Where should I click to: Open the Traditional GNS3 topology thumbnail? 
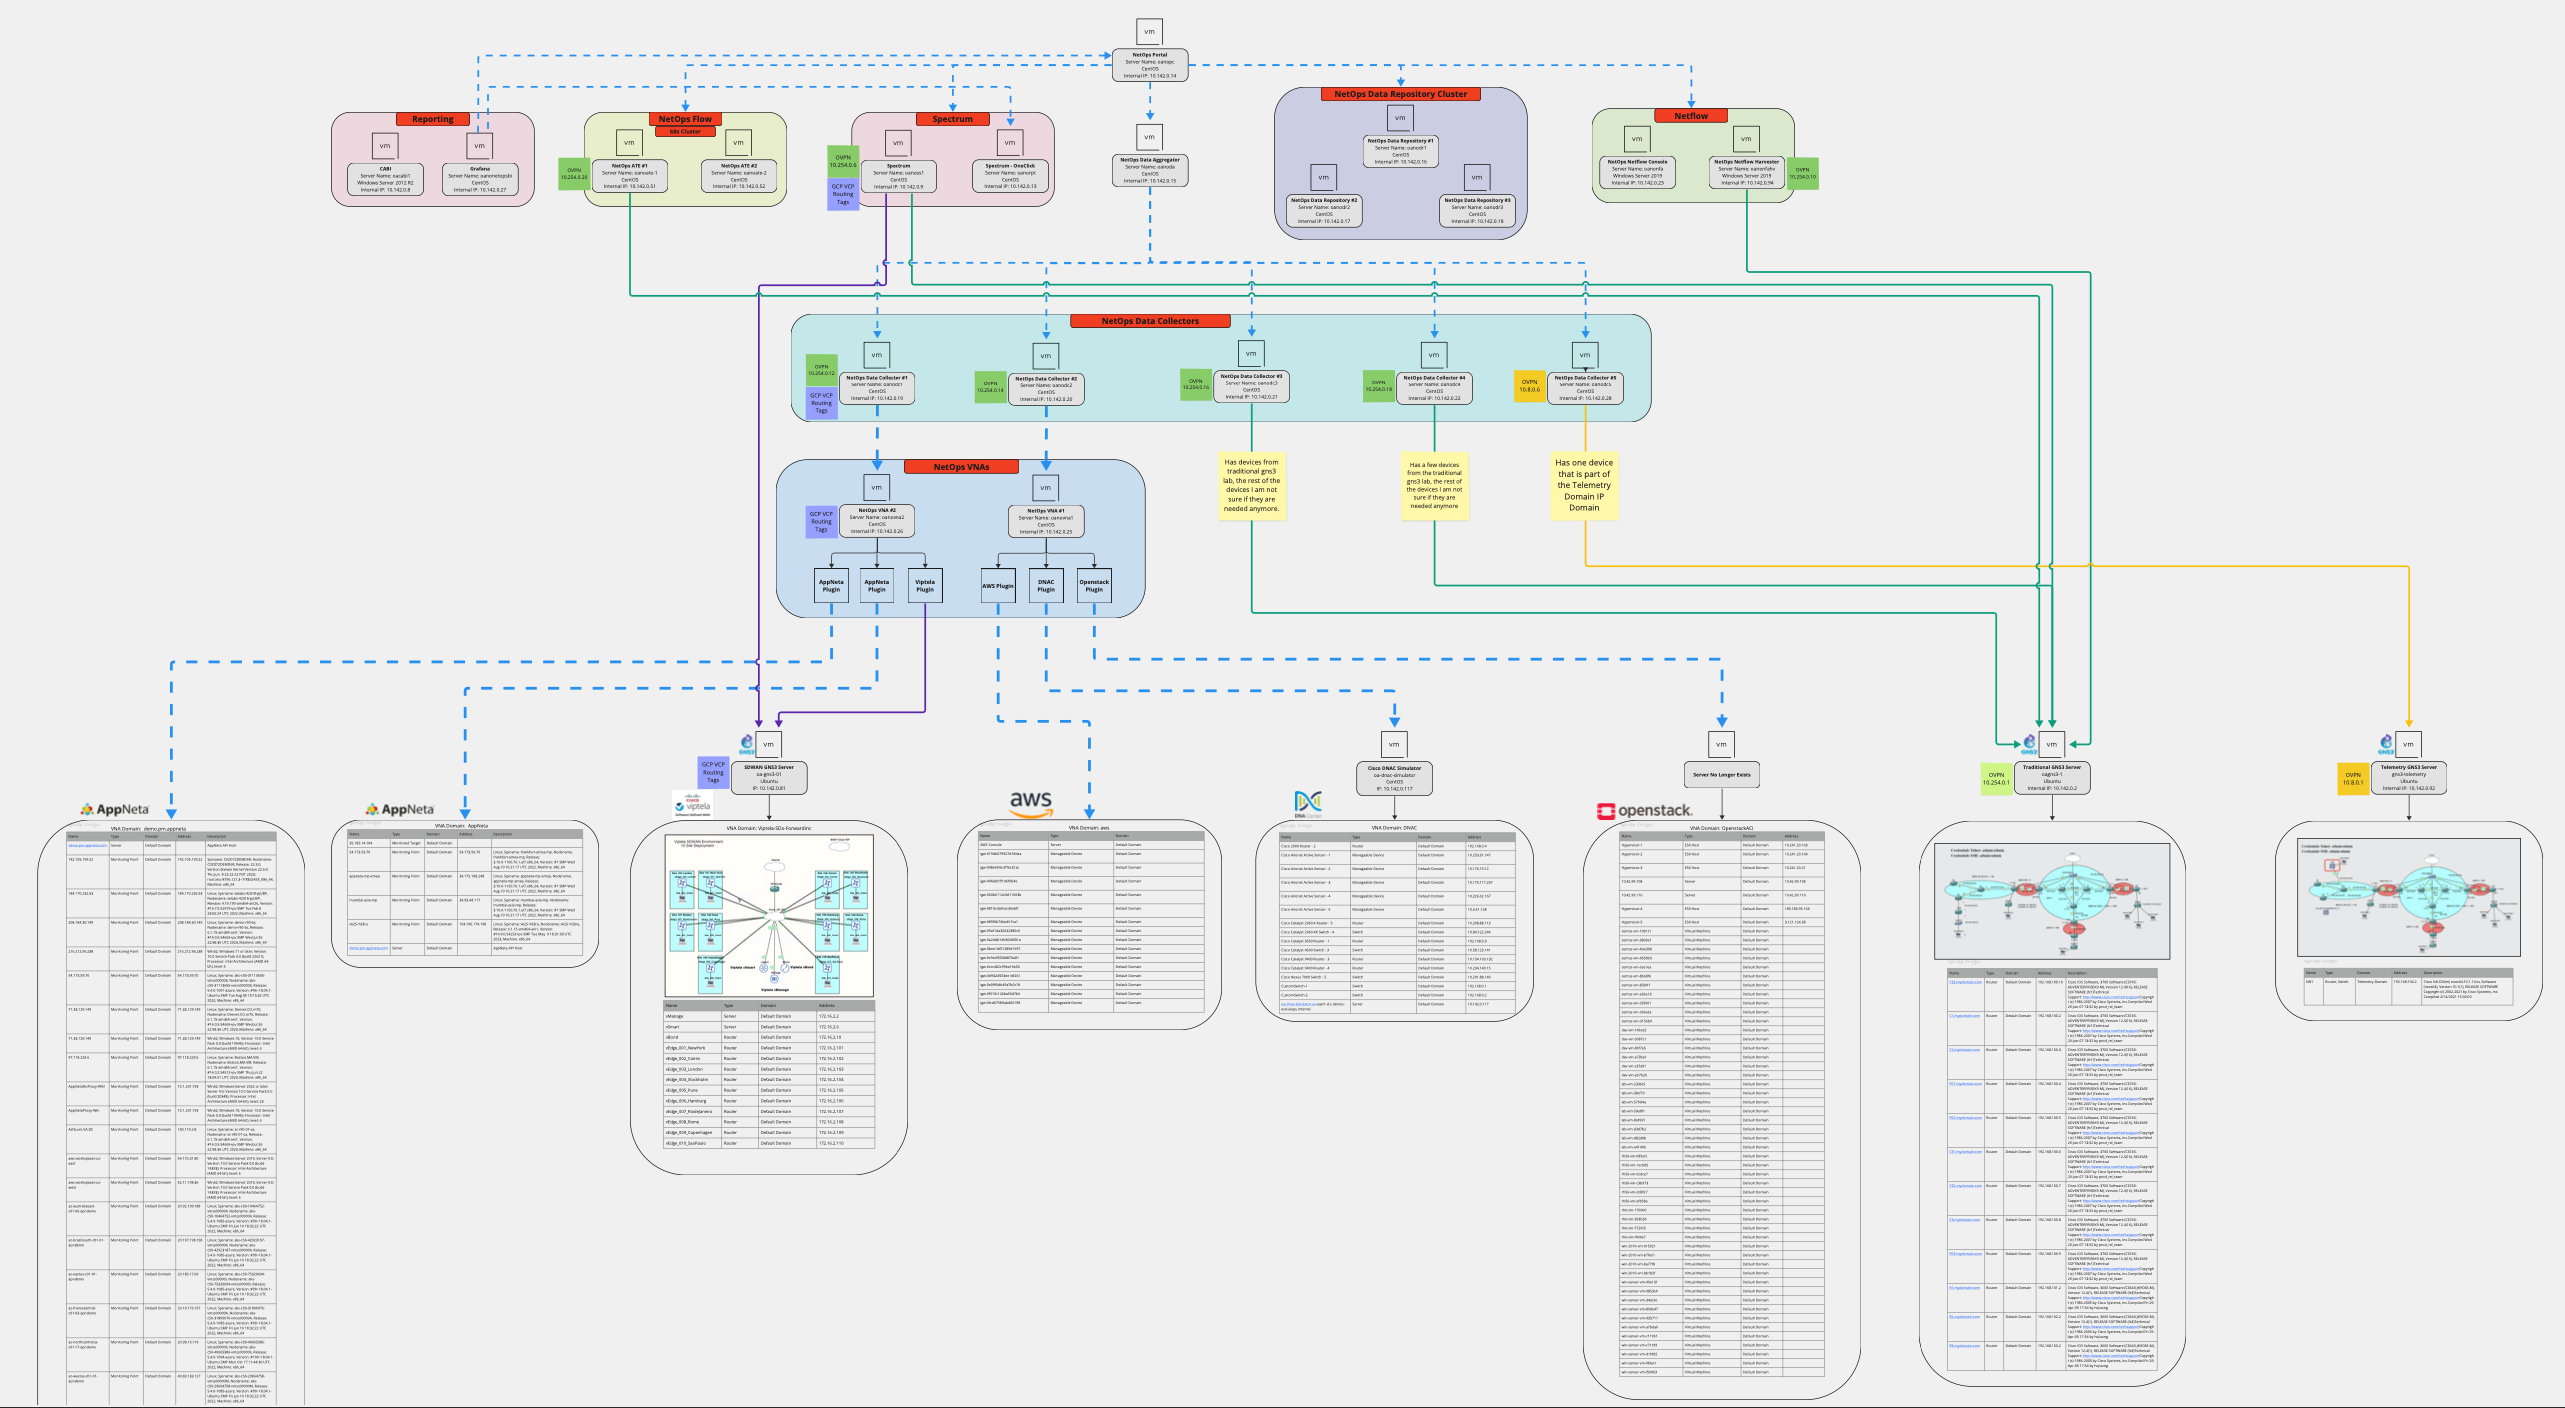point(2052,901)
